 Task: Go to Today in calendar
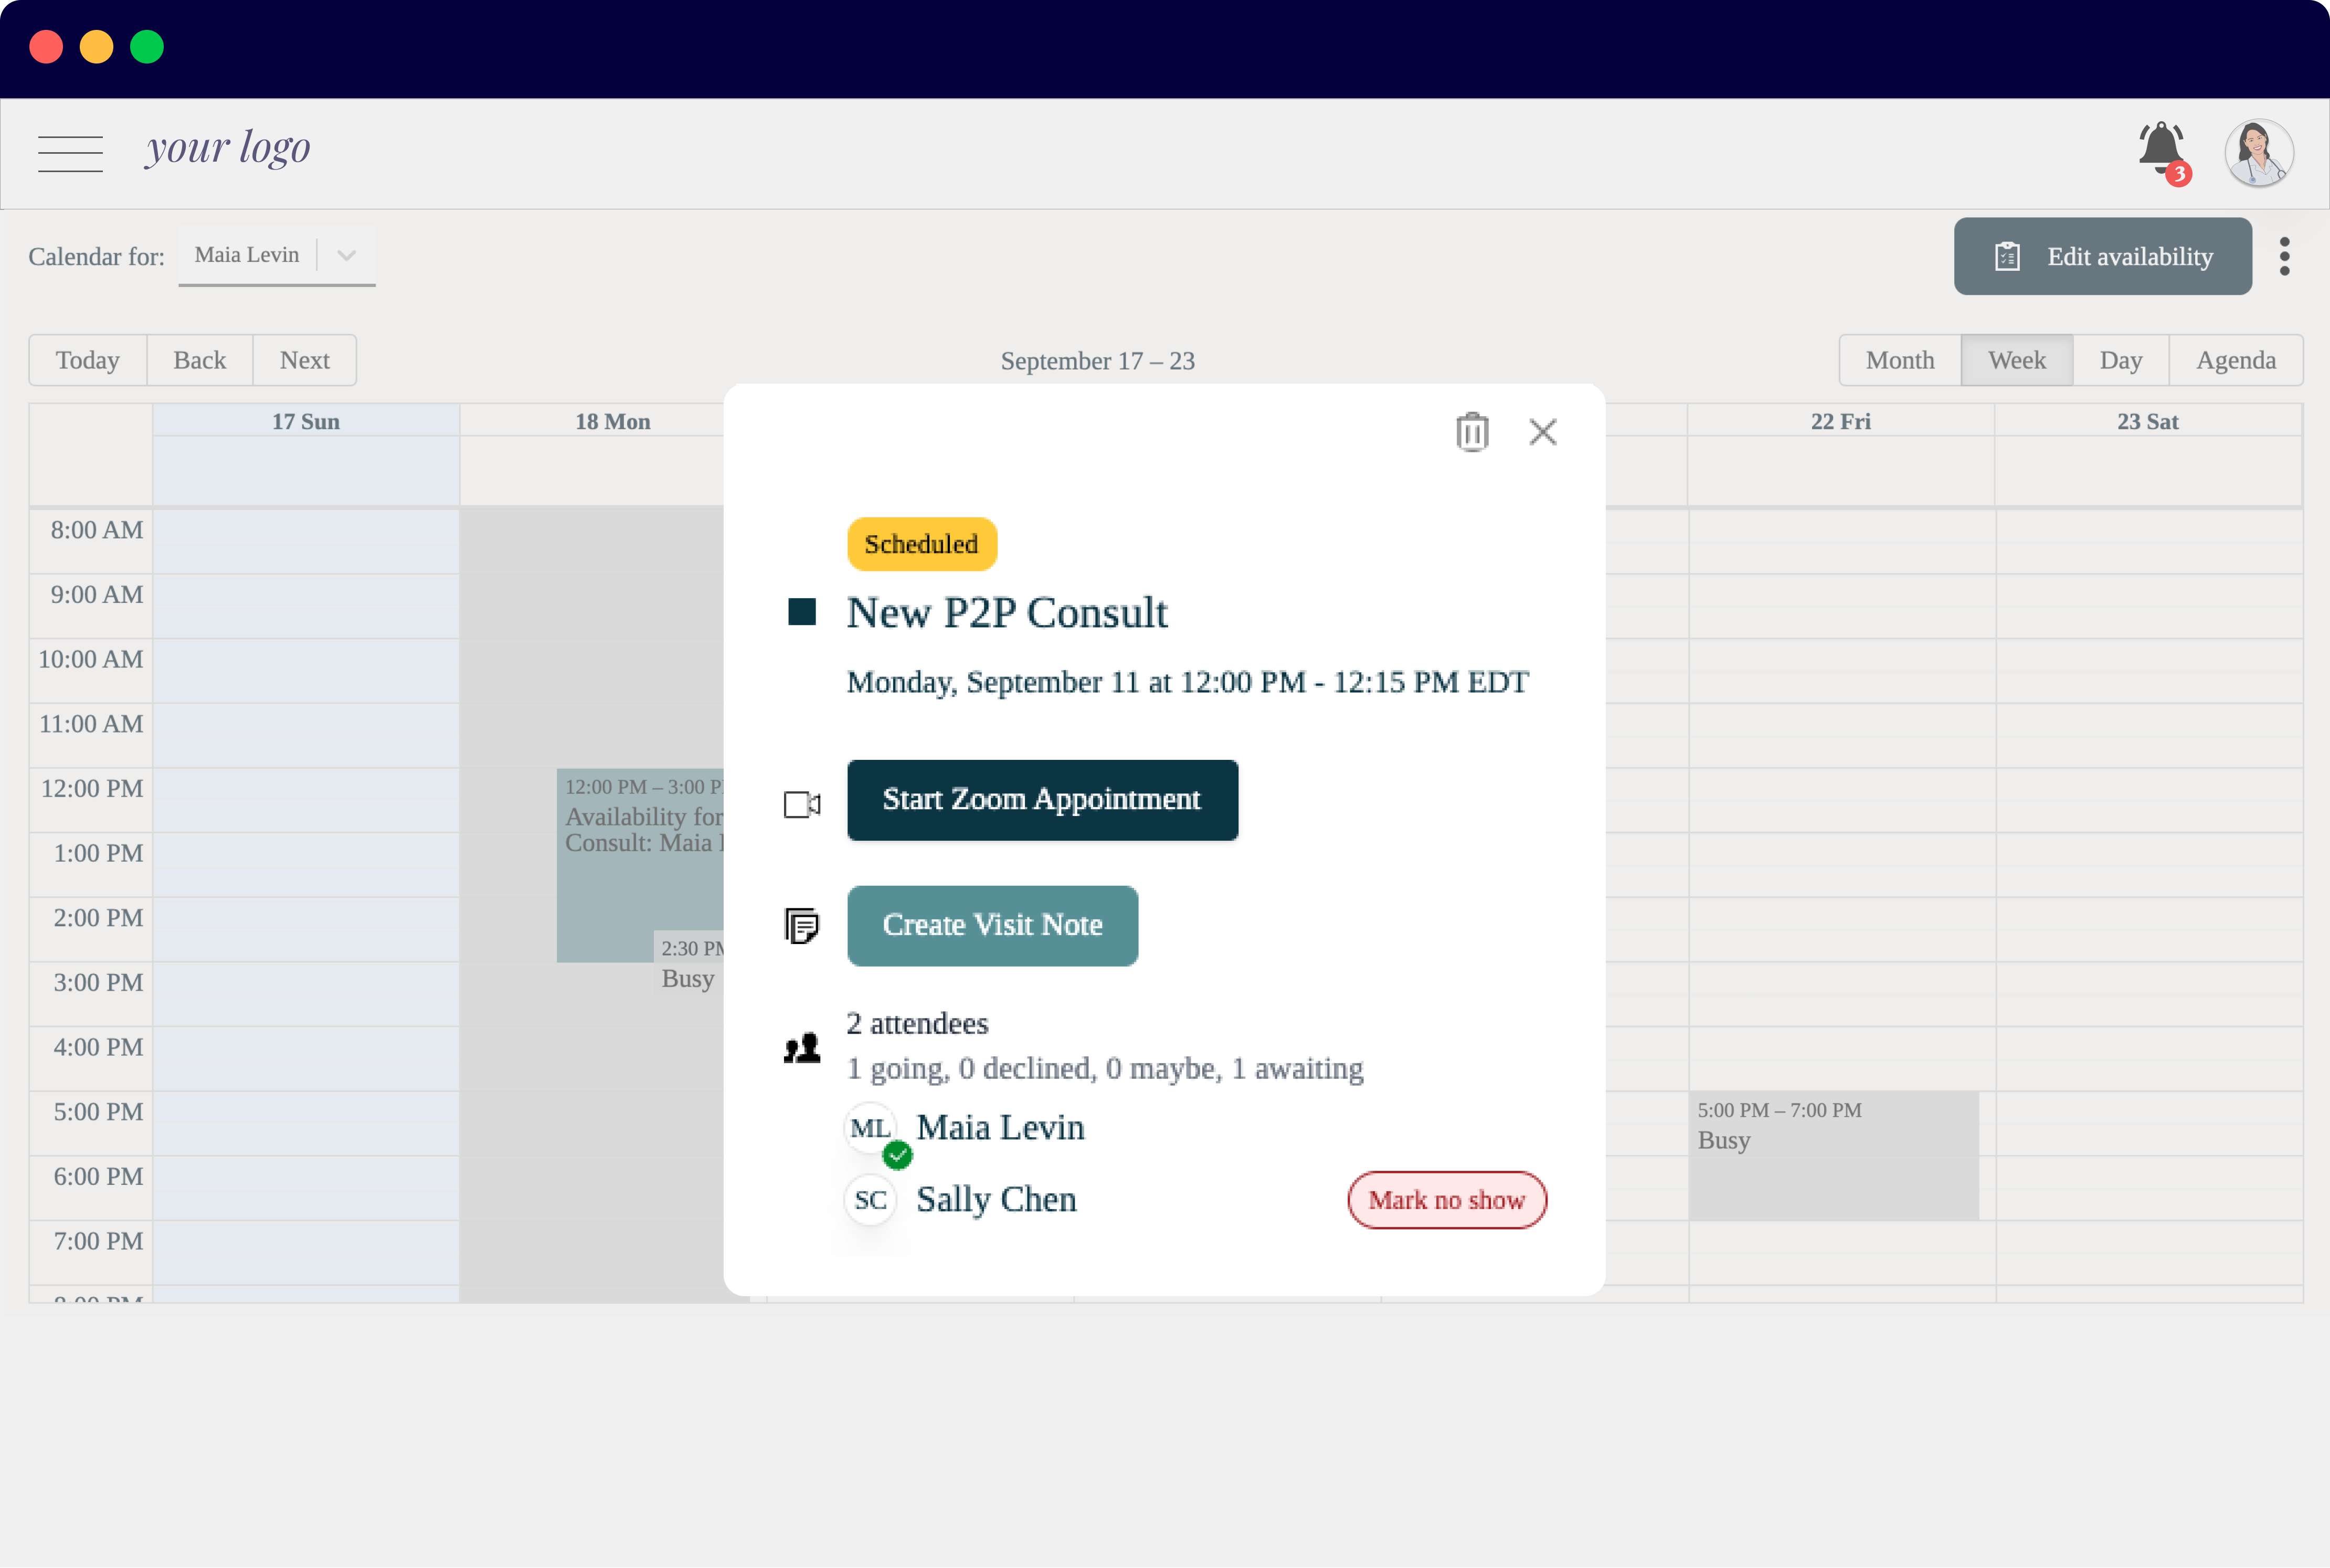[x=88, y=360]
